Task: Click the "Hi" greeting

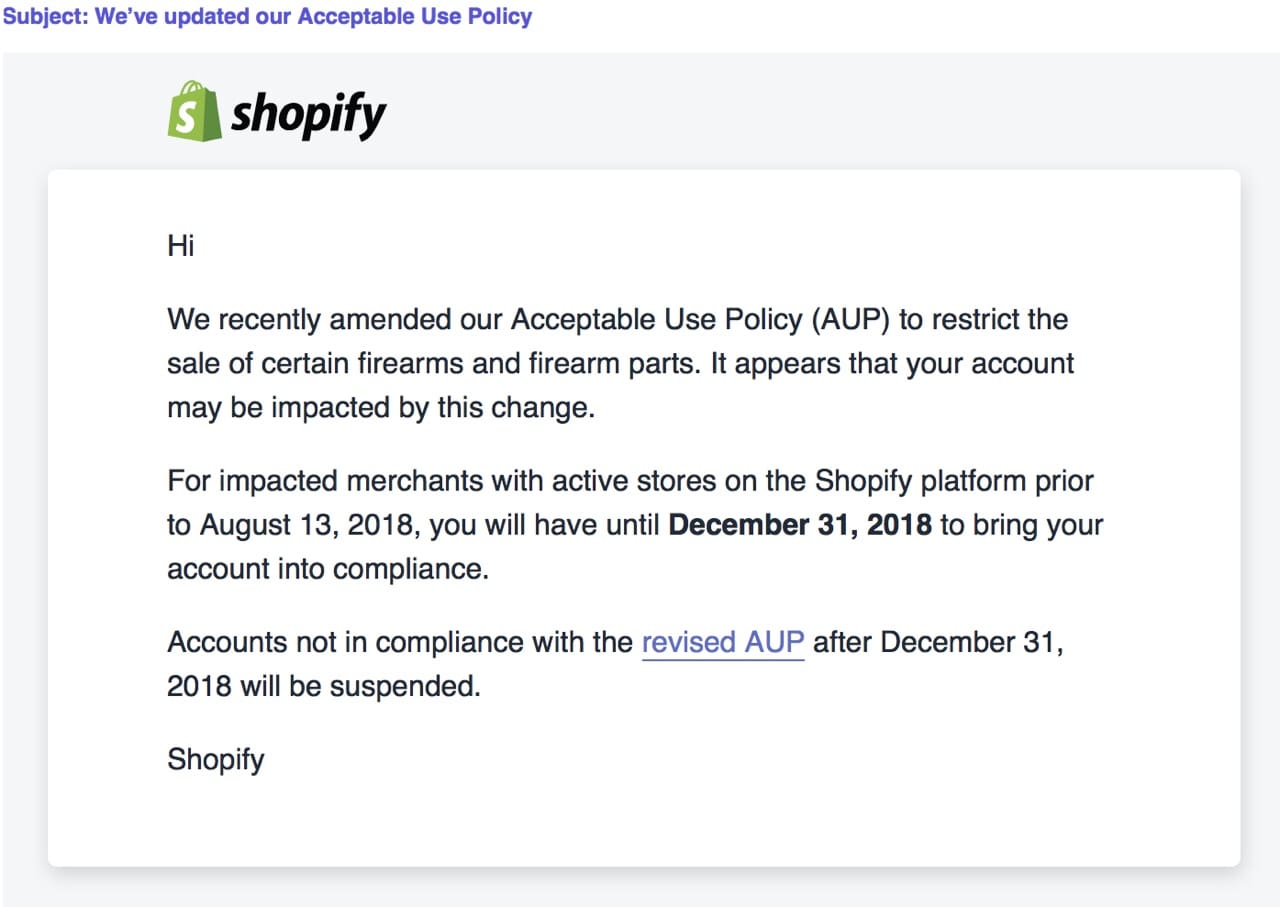Action: (x=181, y=245)
